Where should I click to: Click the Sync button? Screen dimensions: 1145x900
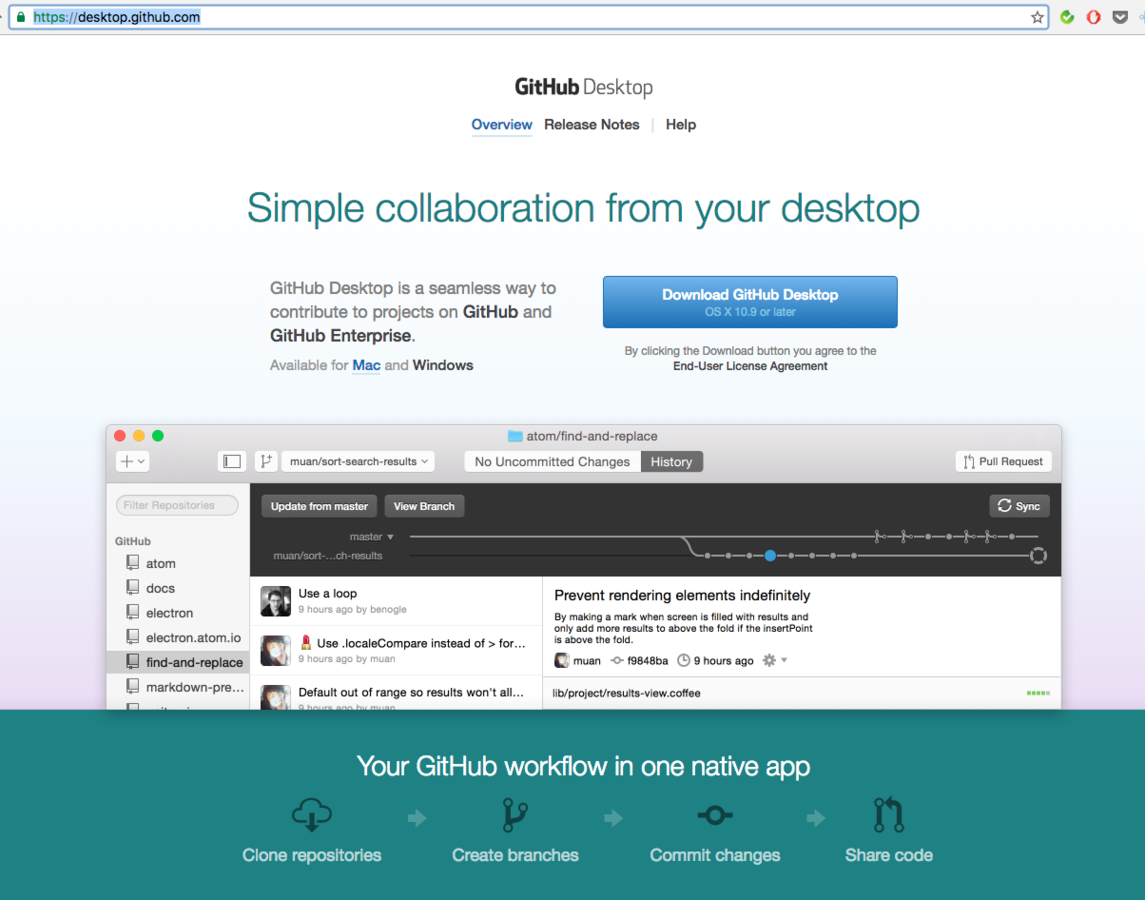(1019, 506)
